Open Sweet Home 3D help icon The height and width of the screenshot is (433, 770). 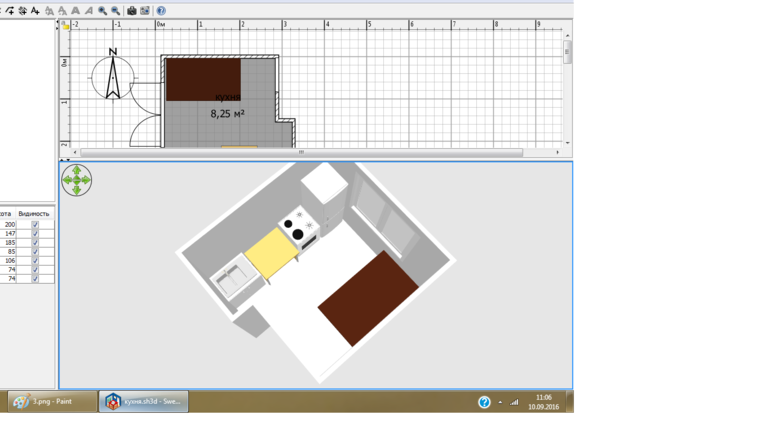161,11
